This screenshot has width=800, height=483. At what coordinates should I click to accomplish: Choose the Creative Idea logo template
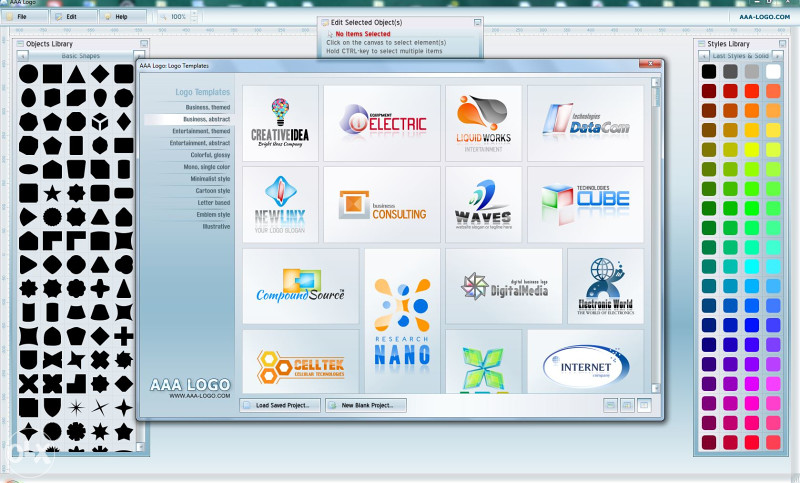[281, 123]
